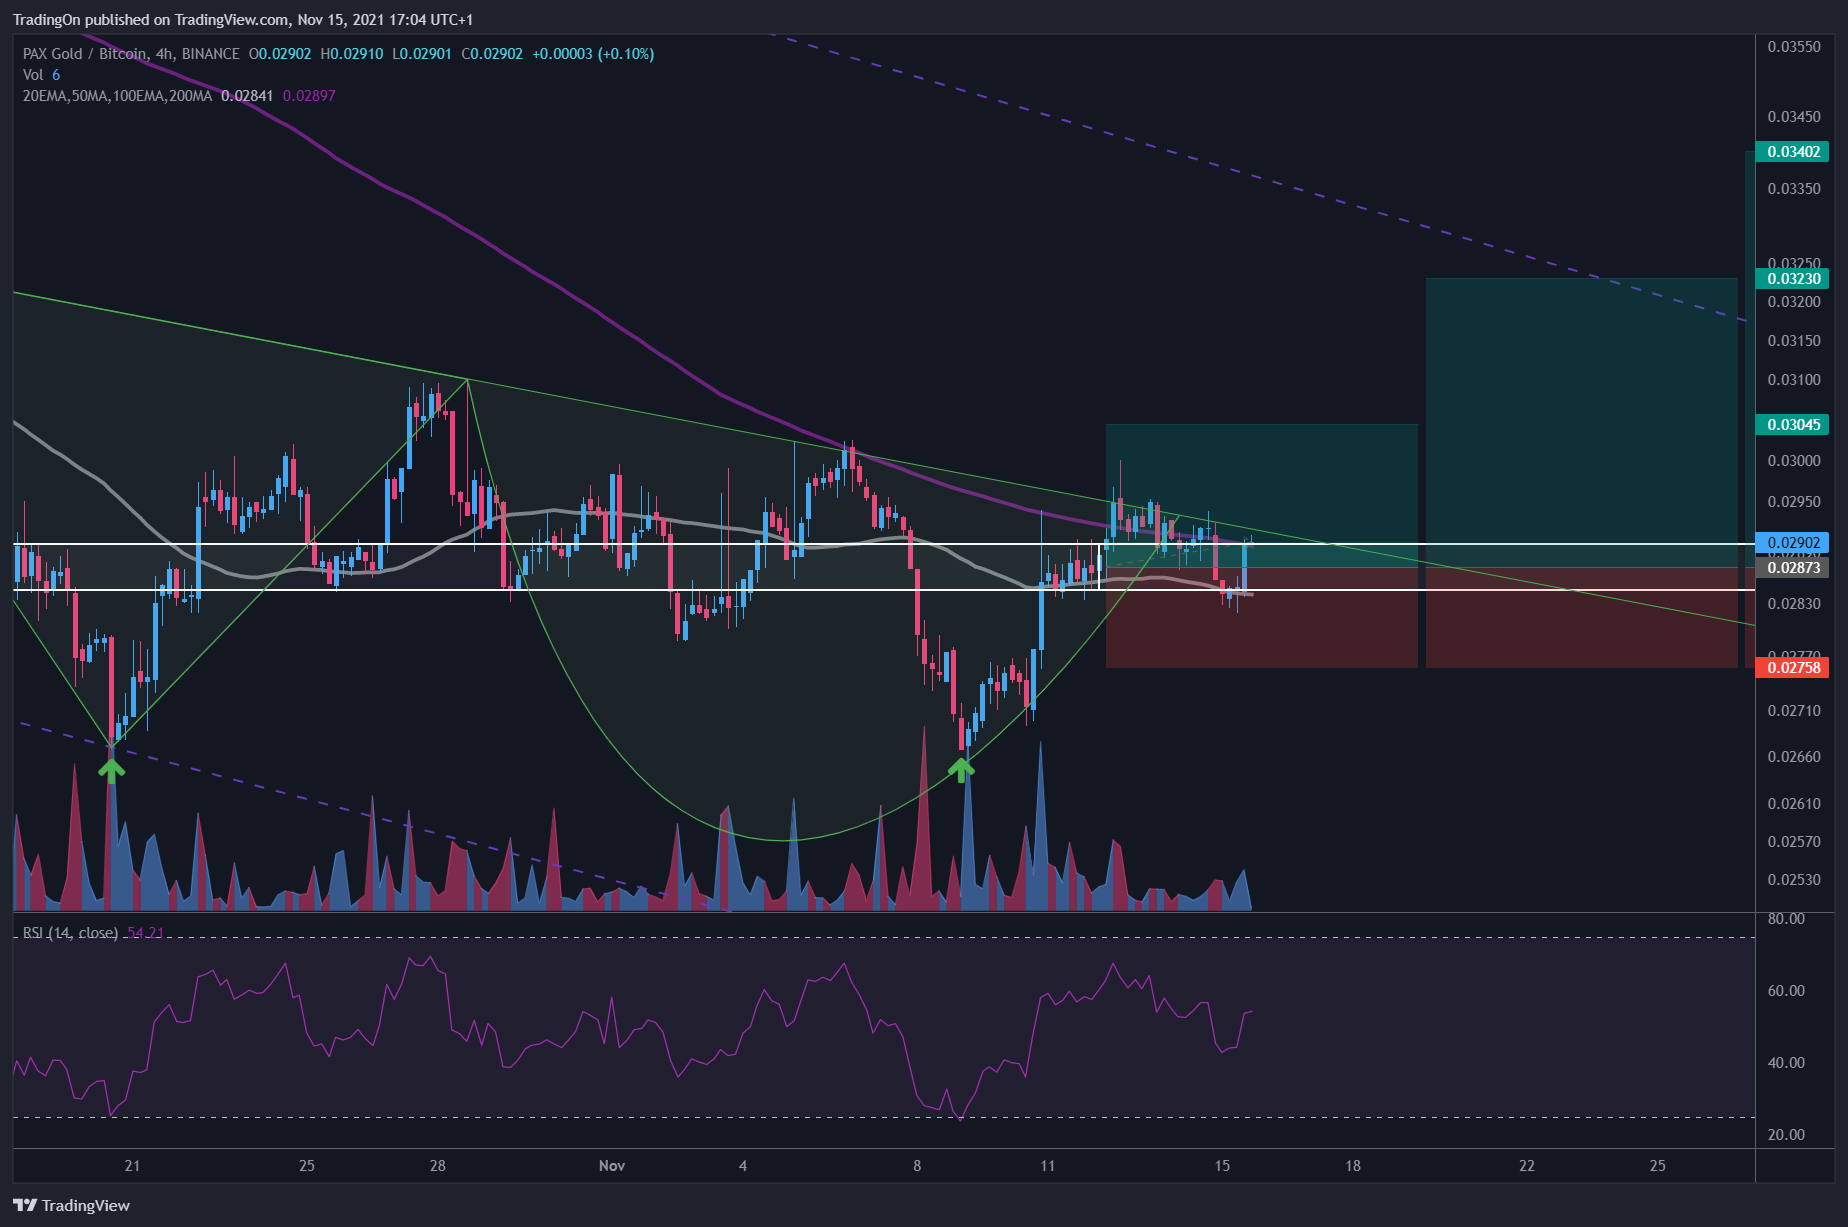Image resolution: width=1848 pixels, height=1227 pixels.
Task: Click the PAX Gold / Bitcoin symbol title
Action: pos(131,54)
